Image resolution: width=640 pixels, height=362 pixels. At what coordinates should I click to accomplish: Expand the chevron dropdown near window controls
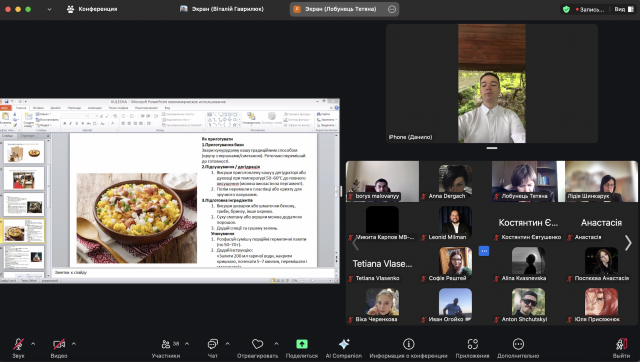[49, 9]
